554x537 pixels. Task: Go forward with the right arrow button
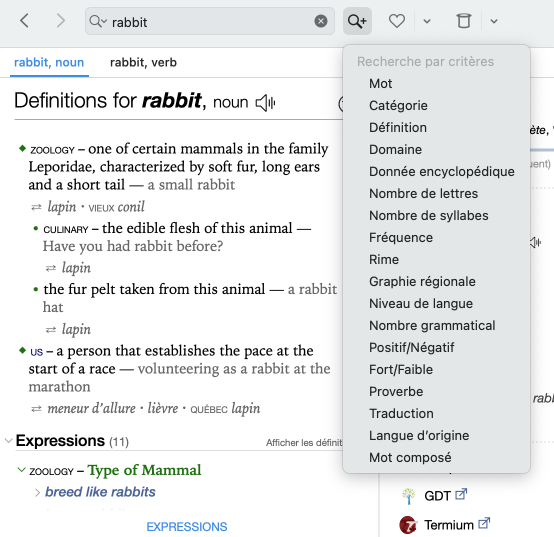point(61,21)
